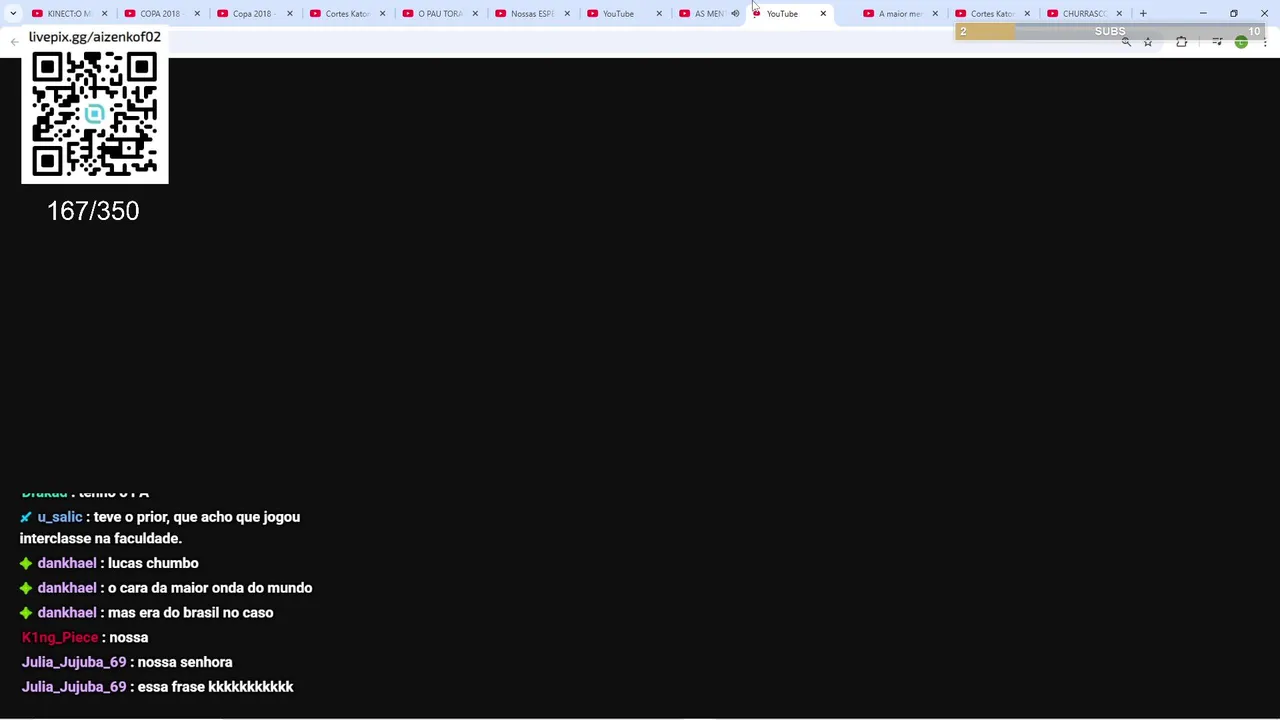Viewport: 1280px width, 720px height.
Task: Click the SUBS goal progress bar
Action: pyautogui.click(x=1111, y=31)
